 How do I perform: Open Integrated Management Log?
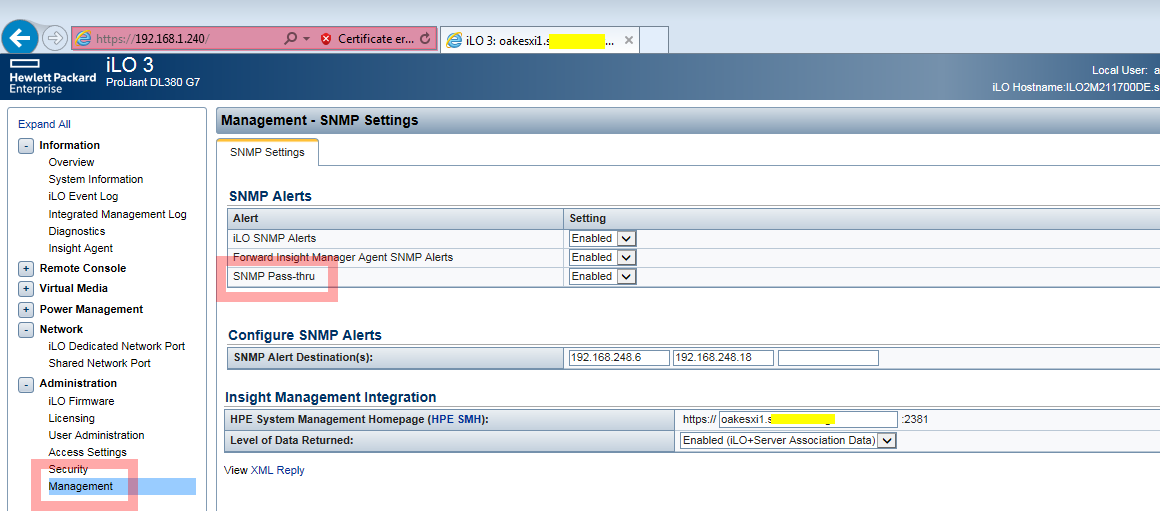click(x=117, y=214)
